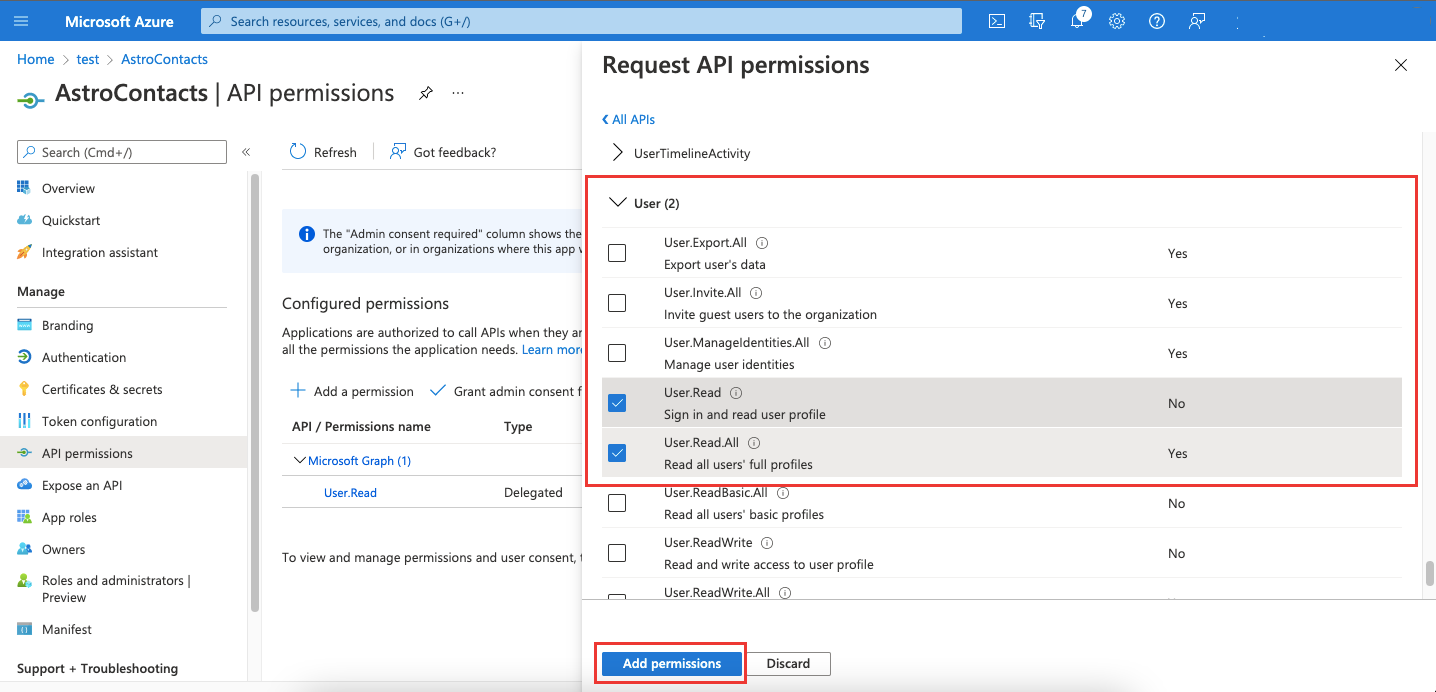
Task: Open Owners in the sidebar
Action: pos(63,549)
